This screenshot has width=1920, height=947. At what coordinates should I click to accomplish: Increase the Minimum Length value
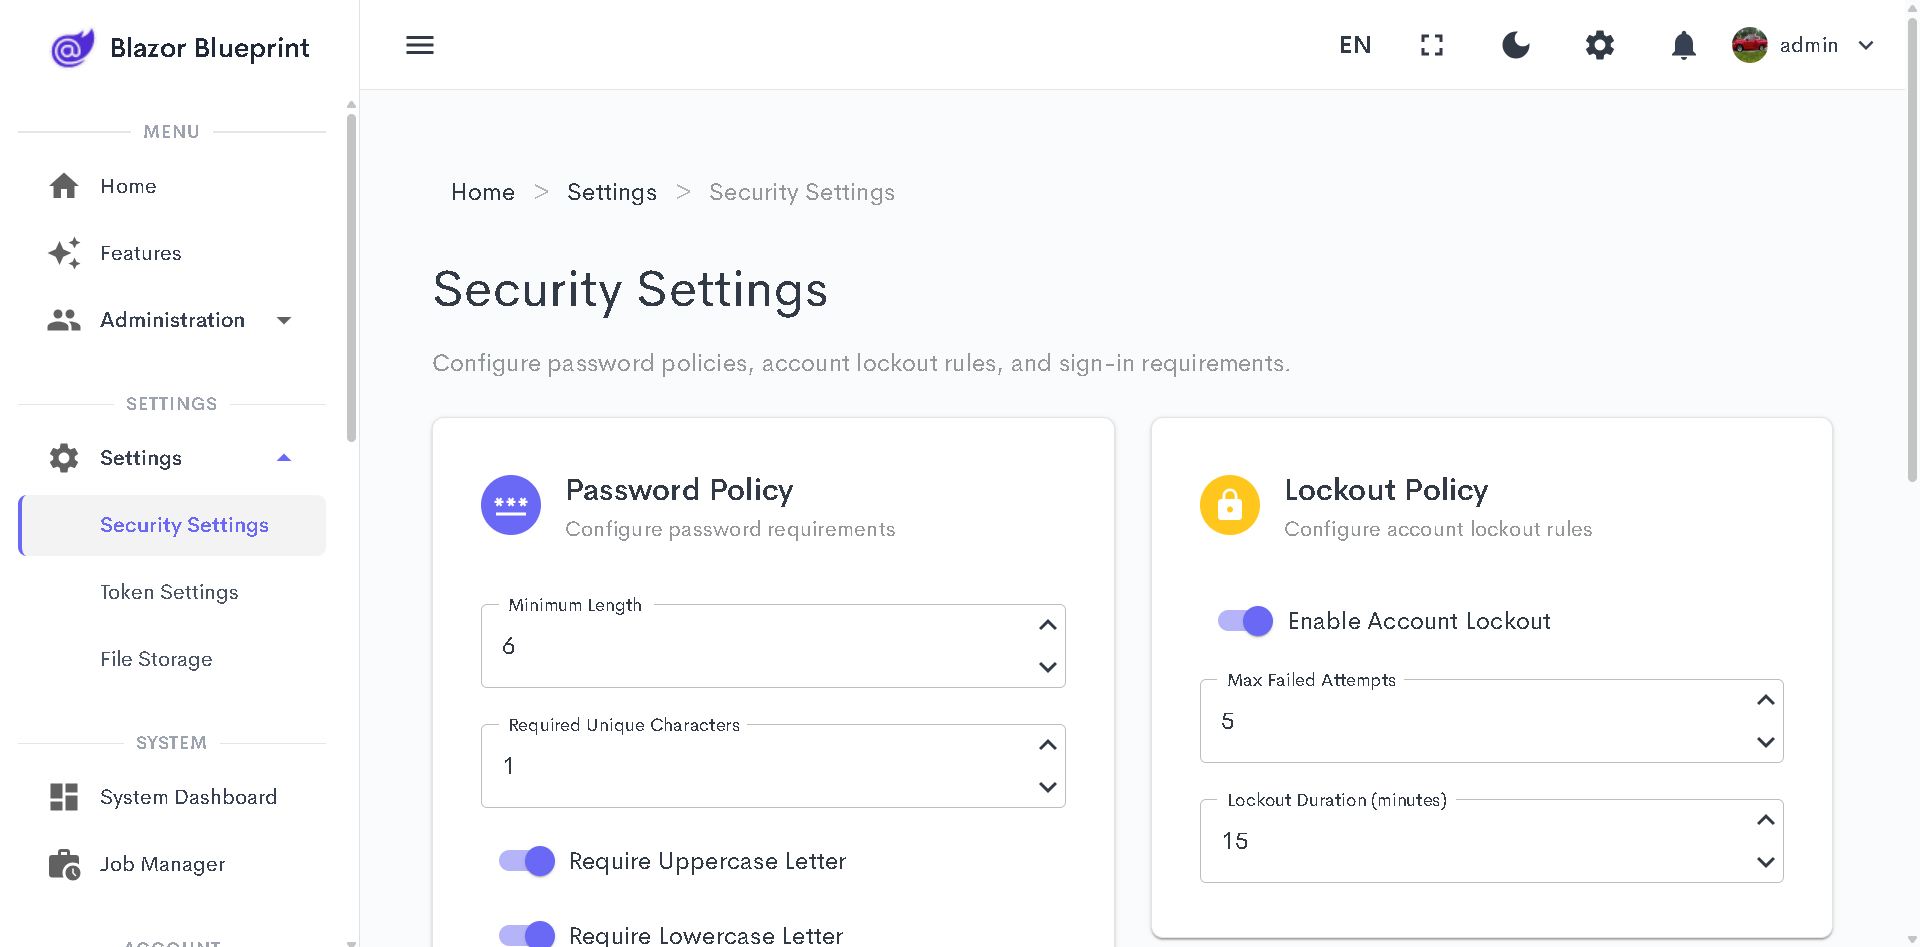tap(1047, 625)
